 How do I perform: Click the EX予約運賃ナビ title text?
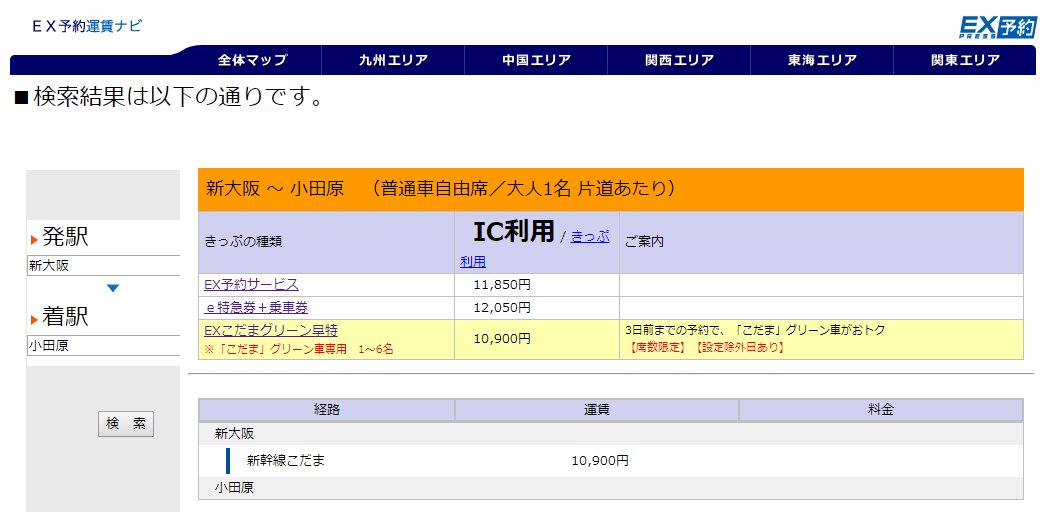(87, 27)
